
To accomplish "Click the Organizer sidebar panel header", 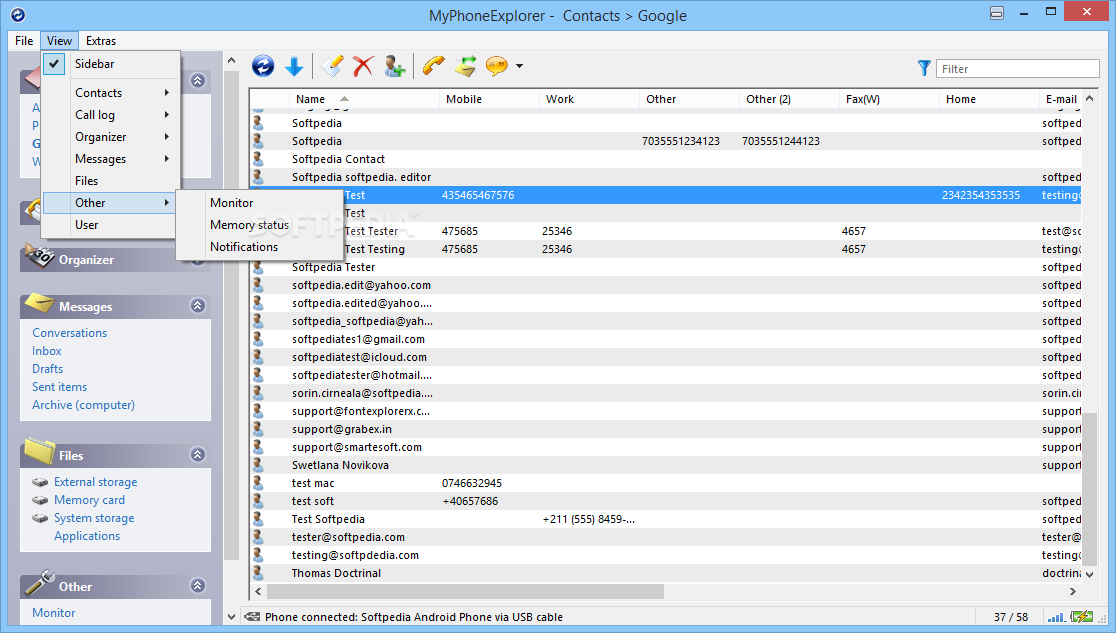I will 115,260.
